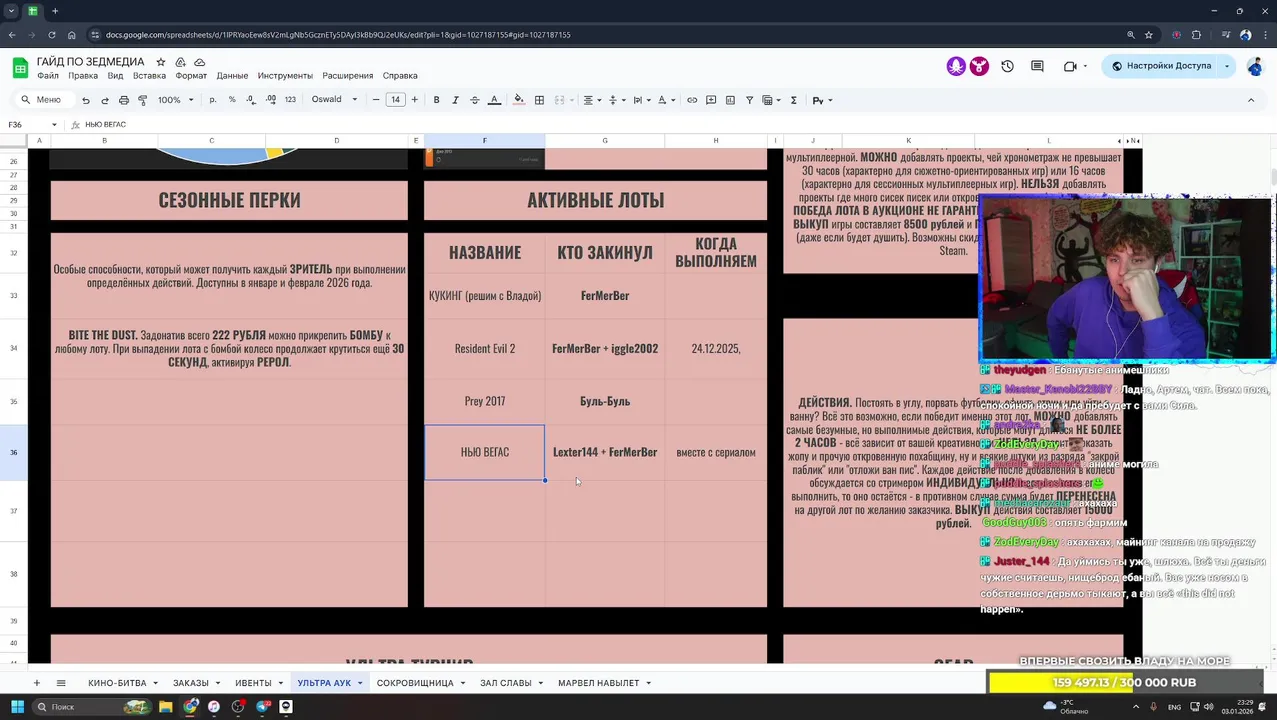1277x720 pixels.
Task: Start a Meet call via camera icon
Action: [1070, 66]
